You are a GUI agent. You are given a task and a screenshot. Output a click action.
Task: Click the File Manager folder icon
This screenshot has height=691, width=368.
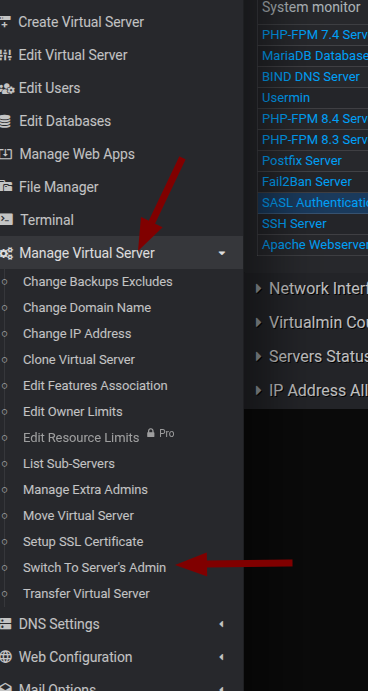[x=6, y=186]
